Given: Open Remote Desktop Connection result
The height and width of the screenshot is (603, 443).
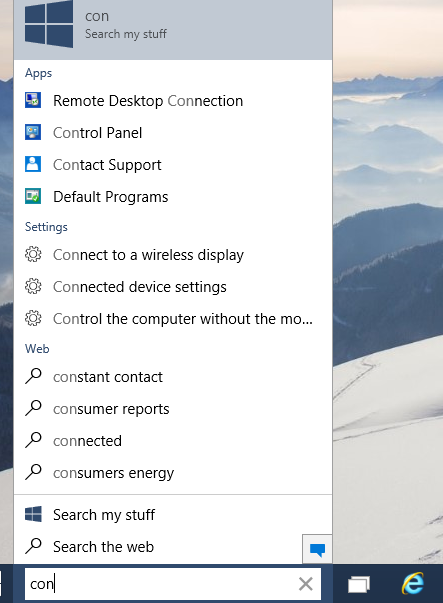Looking at the screenshot, I should click(173, 101).
